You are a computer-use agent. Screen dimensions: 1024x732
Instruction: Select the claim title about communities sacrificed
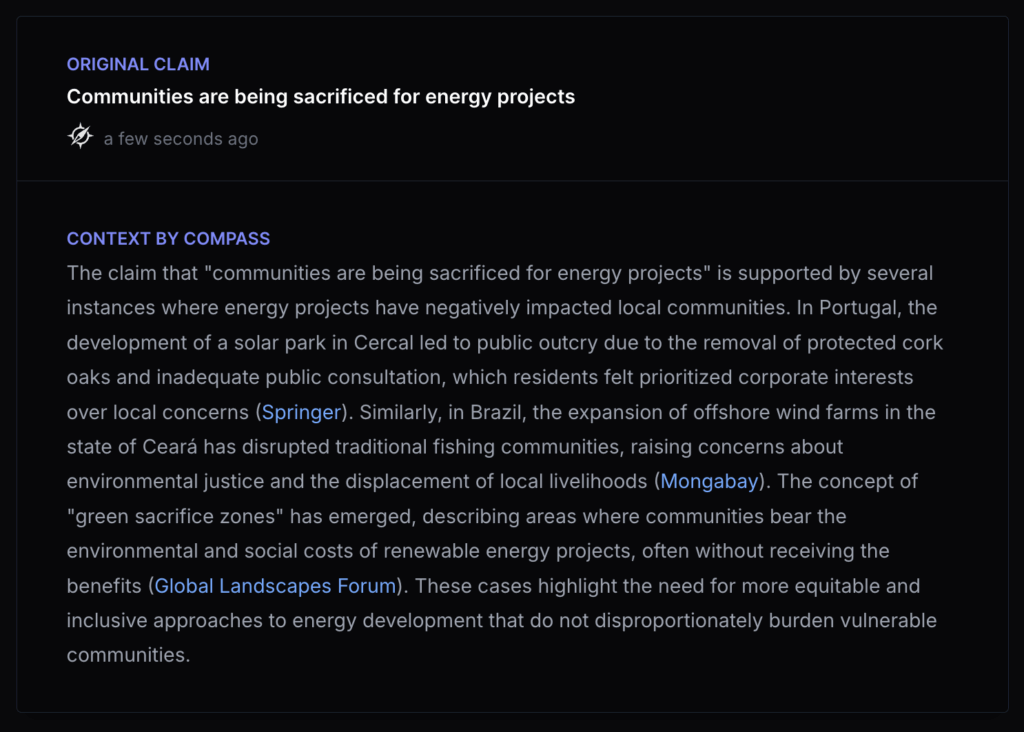[320, 97]
